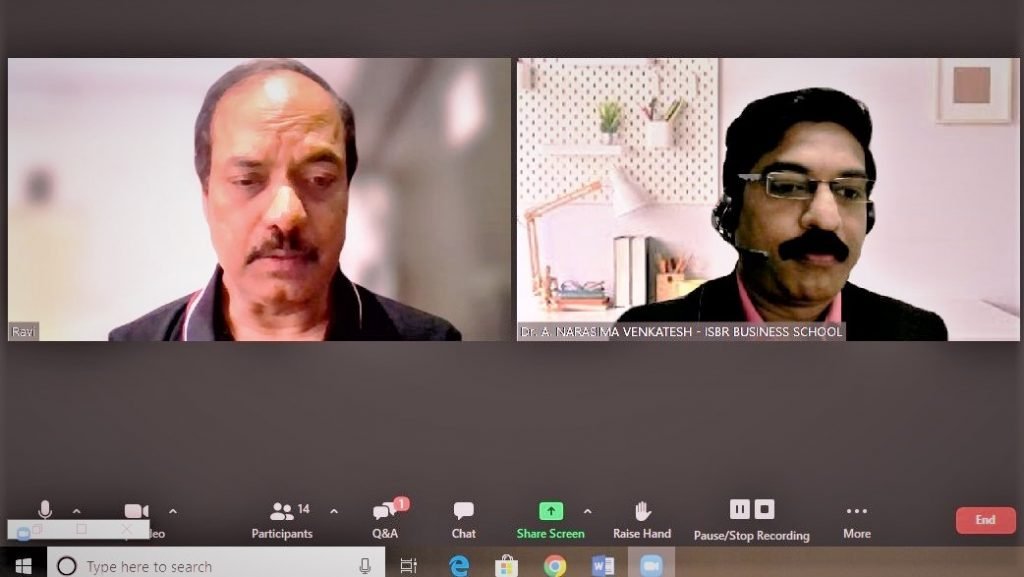The height and width of the screenshot is (577, 1024).
Task: Click the green Share Screen icon
Action: click(551, 510)
